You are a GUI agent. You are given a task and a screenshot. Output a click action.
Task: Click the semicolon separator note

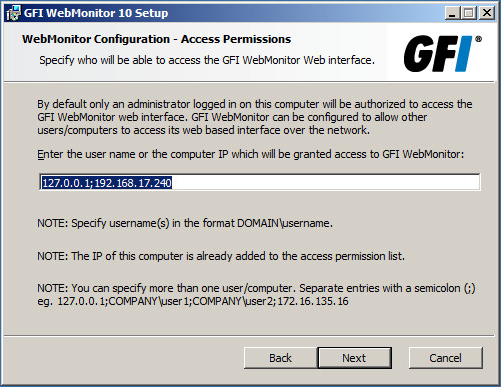(256, 288)
